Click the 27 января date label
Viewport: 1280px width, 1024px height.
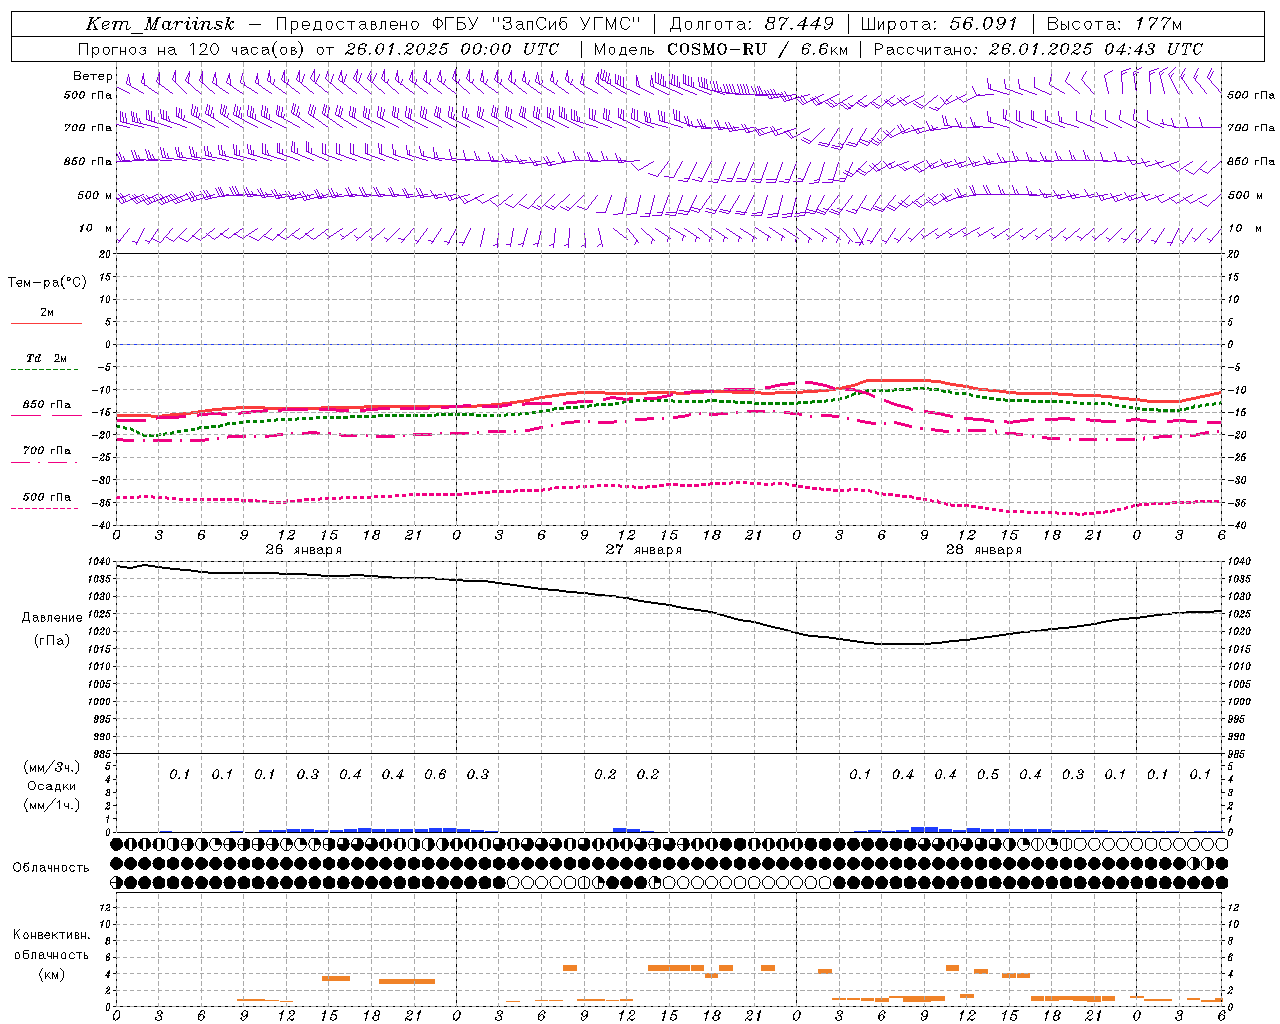click(643, 550)
